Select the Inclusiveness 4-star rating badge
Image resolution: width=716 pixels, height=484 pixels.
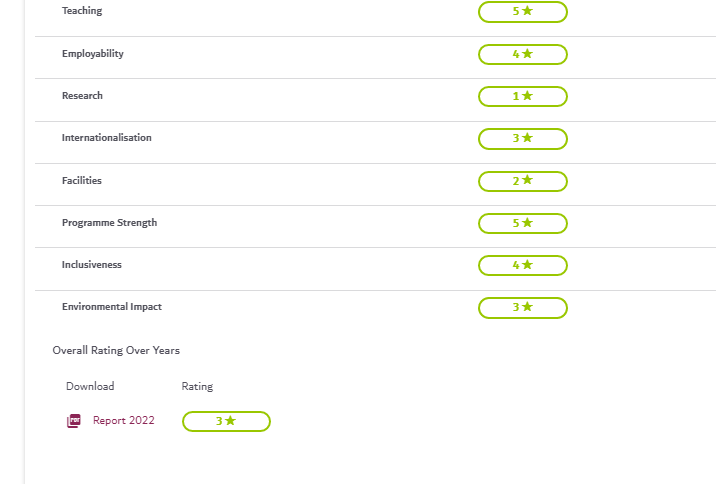[x=522, y=265]
